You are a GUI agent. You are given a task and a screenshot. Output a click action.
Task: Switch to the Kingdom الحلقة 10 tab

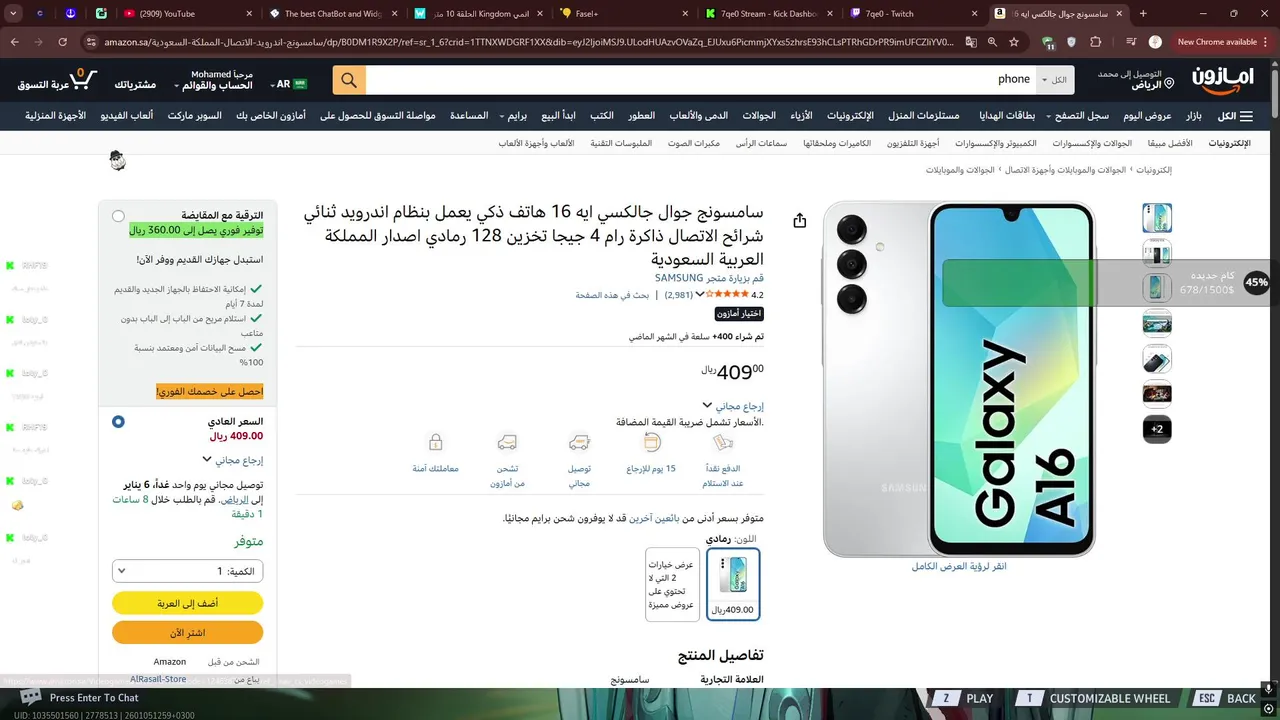click(x=478, y=13)
